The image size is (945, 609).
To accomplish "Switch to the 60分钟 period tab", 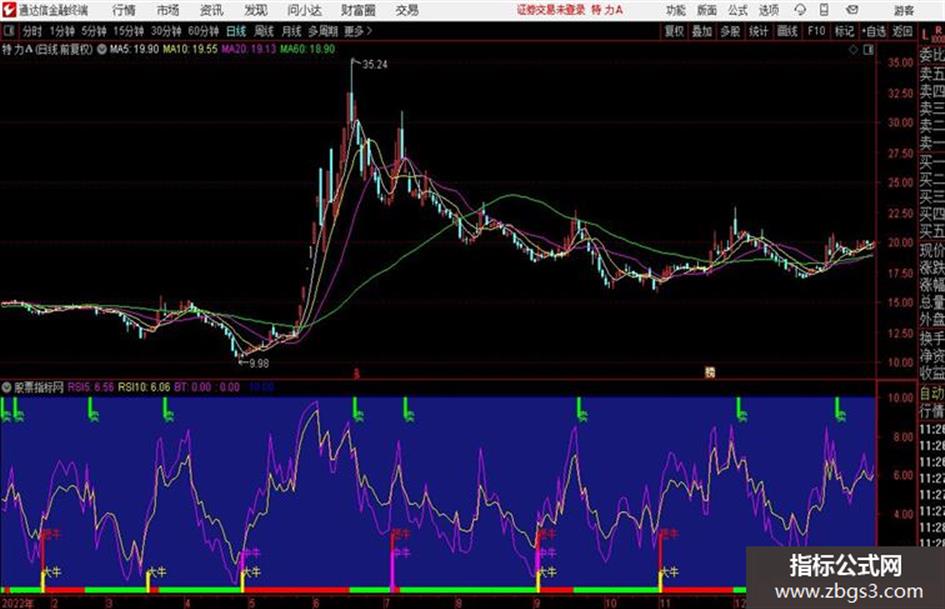I will click(204, 31).
